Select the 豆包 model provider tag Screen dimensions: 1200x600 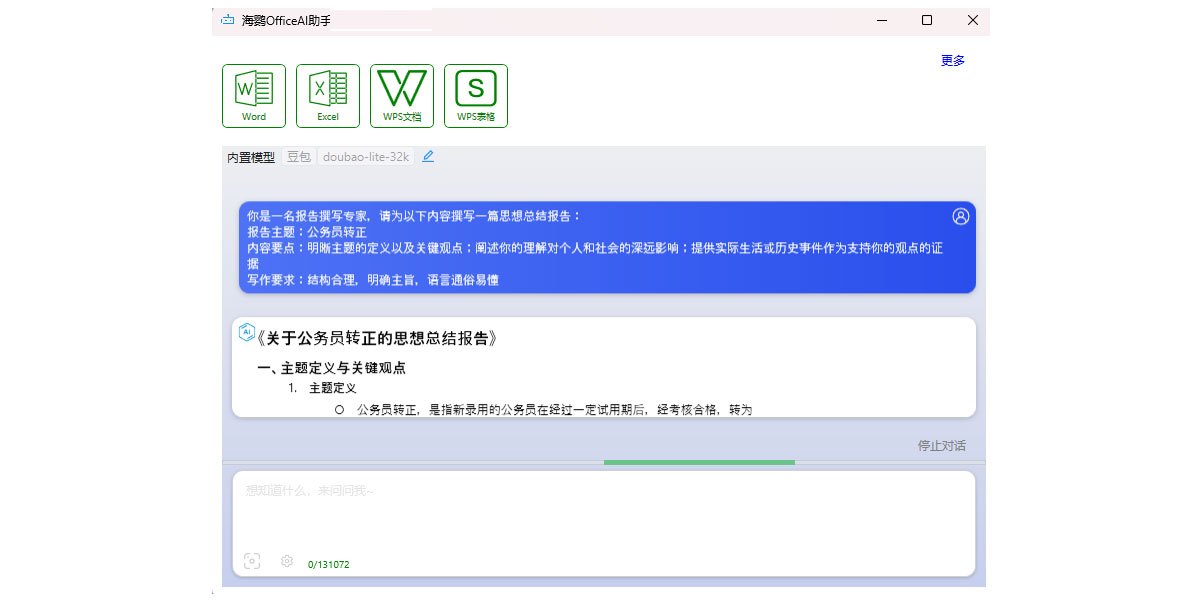[x=298, y=157]
